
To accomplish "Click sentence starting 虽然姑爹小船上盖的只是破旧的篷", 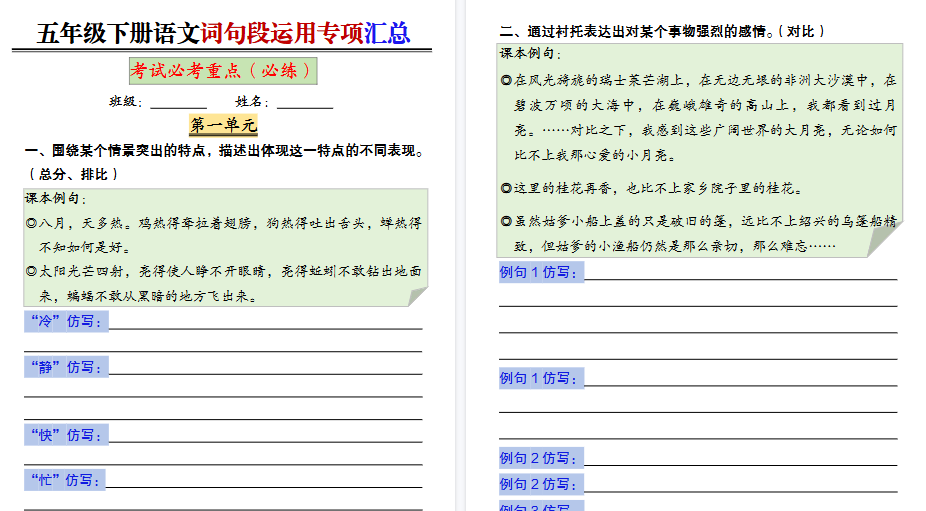I will tap(699, 234).
